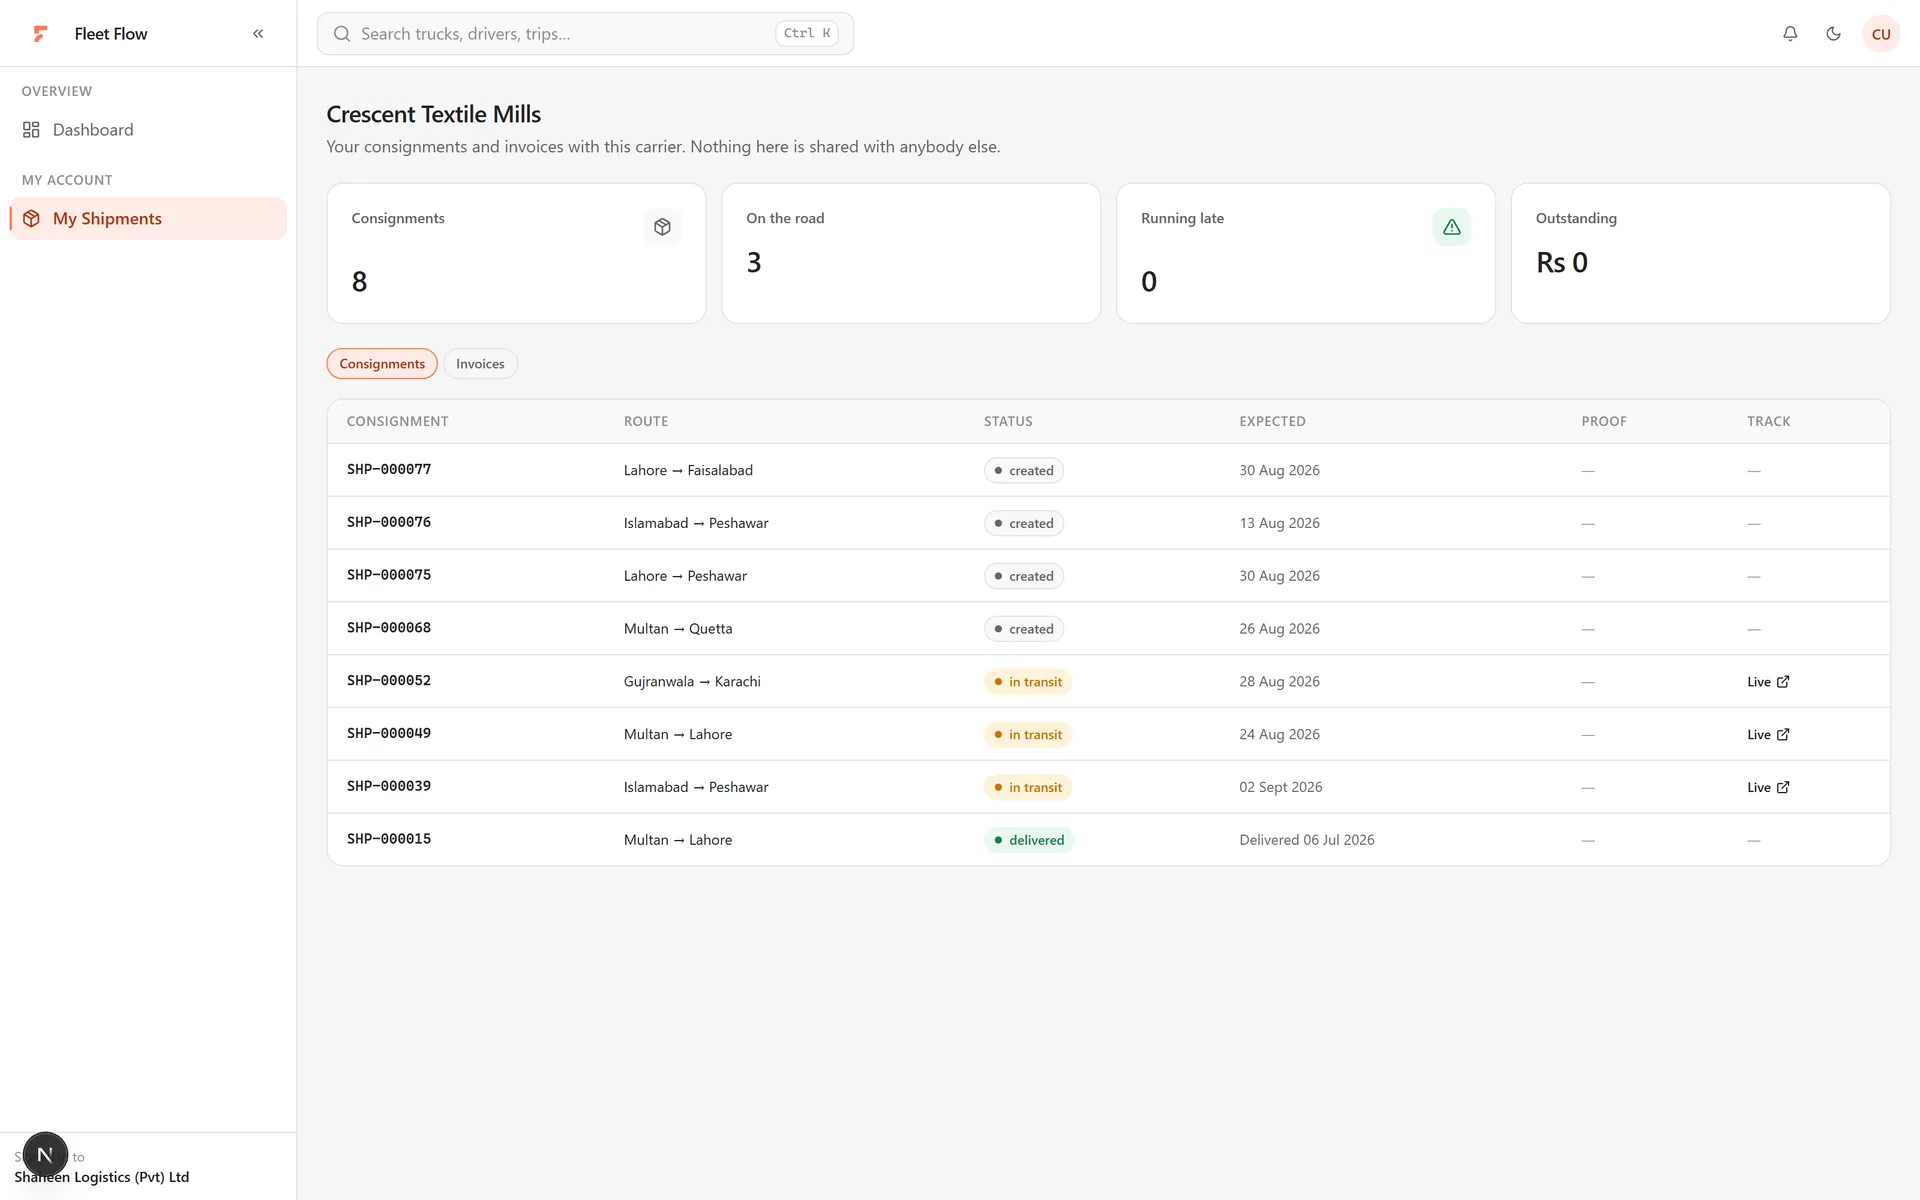Toggle dark mode with the moon icon
Image resolution: width=1920 pixels, height=1200 pixels.
[x=1833, y=34]
